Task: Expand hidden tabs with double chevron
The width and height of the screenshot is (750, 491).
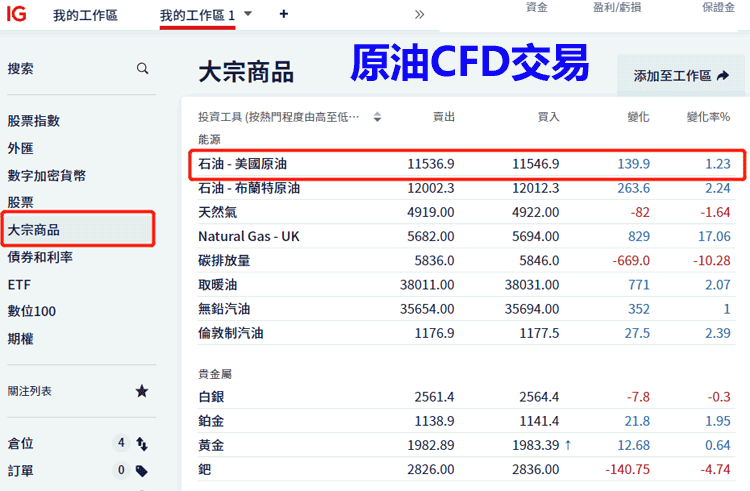Action: pos(419,14)
